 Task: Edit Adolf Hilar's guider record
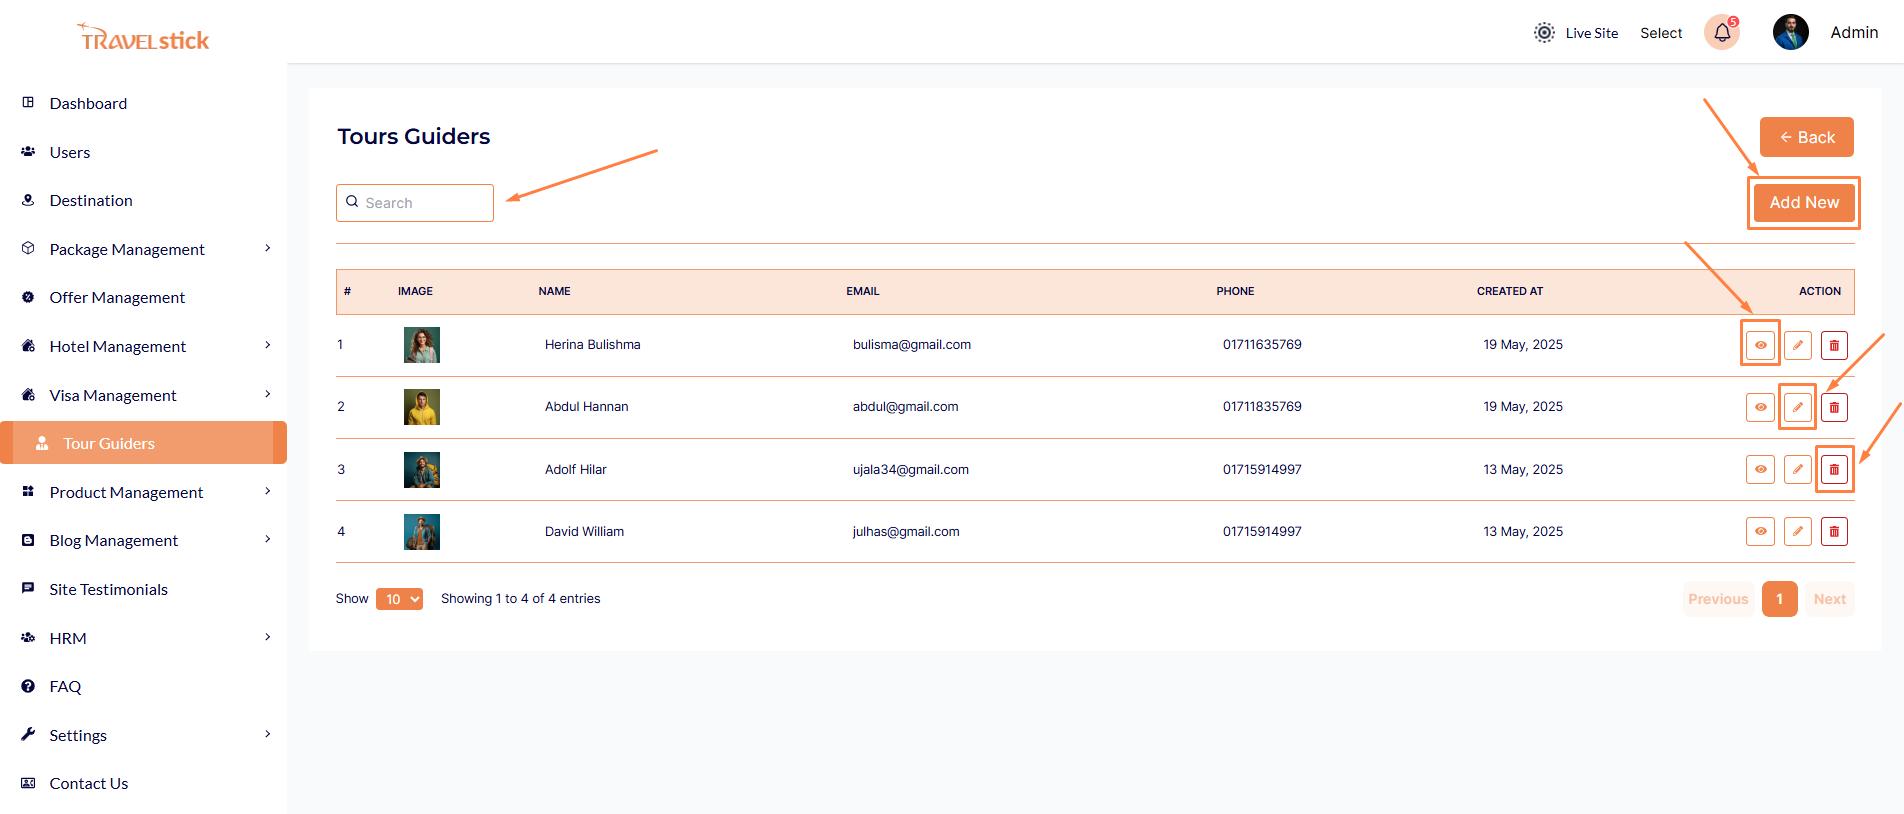[x=1797, y=469]
